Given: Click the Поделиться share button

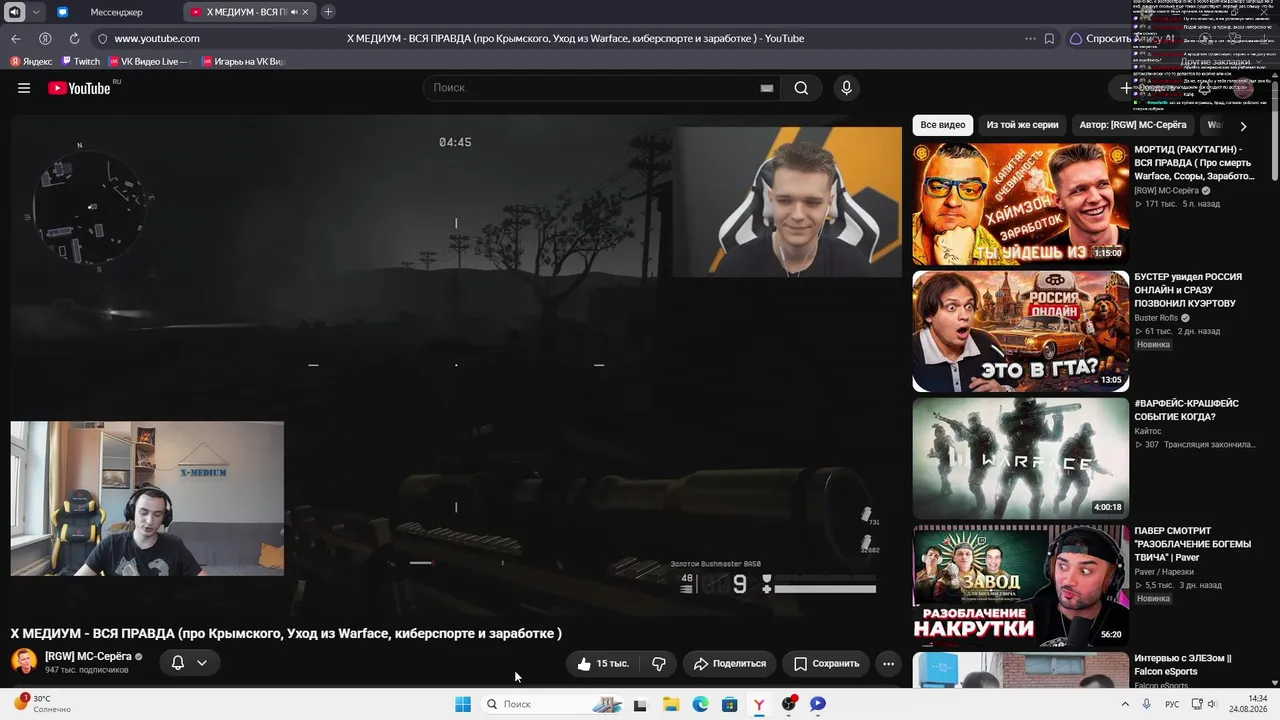Looking at the screenshot, I should (730, 663).
